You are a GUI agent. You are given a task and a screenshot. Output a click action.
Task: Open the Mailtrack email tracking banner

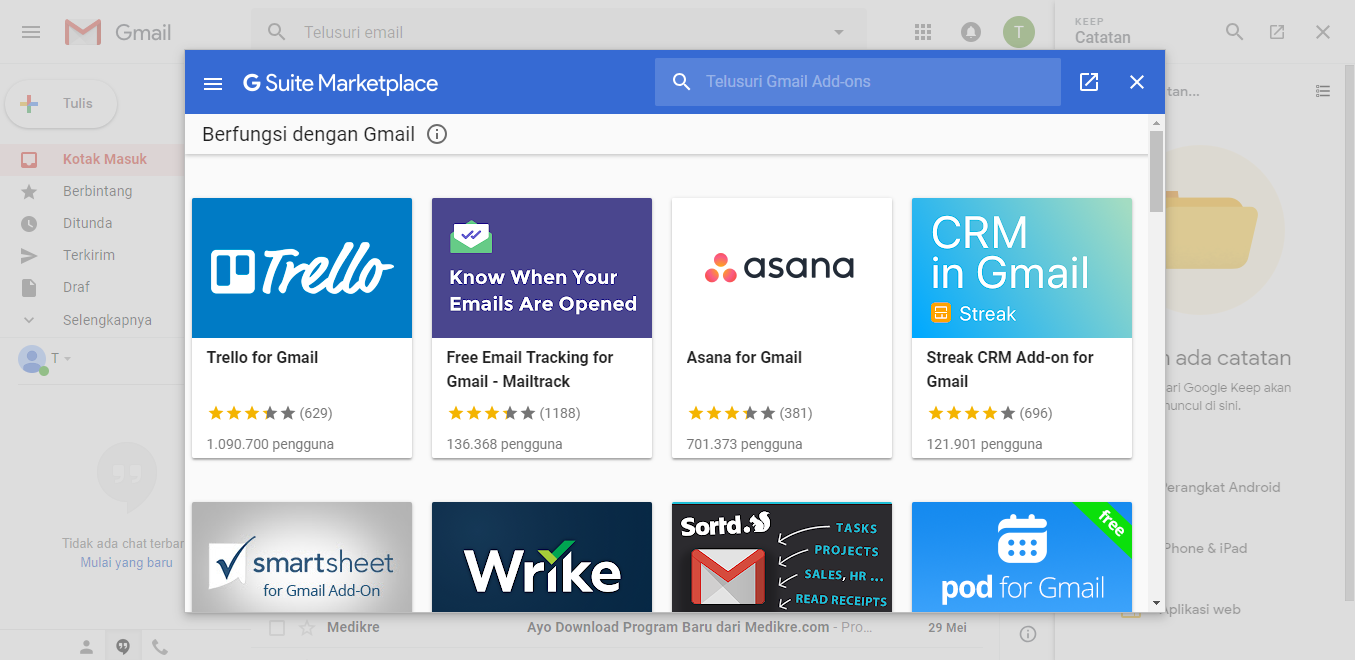[x=542, y=268]
